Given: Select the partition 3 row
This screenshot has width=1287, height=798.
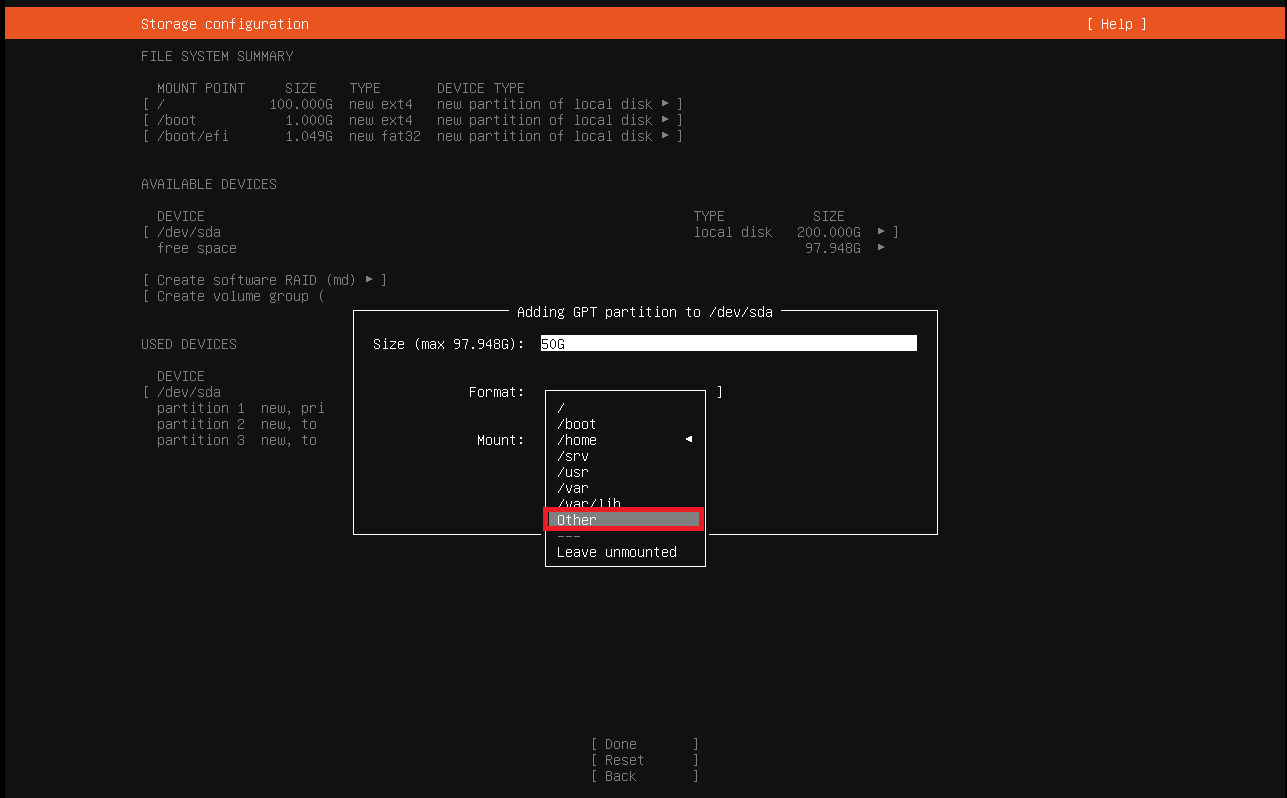Looking at the screenshot, I should coord(237,440).
